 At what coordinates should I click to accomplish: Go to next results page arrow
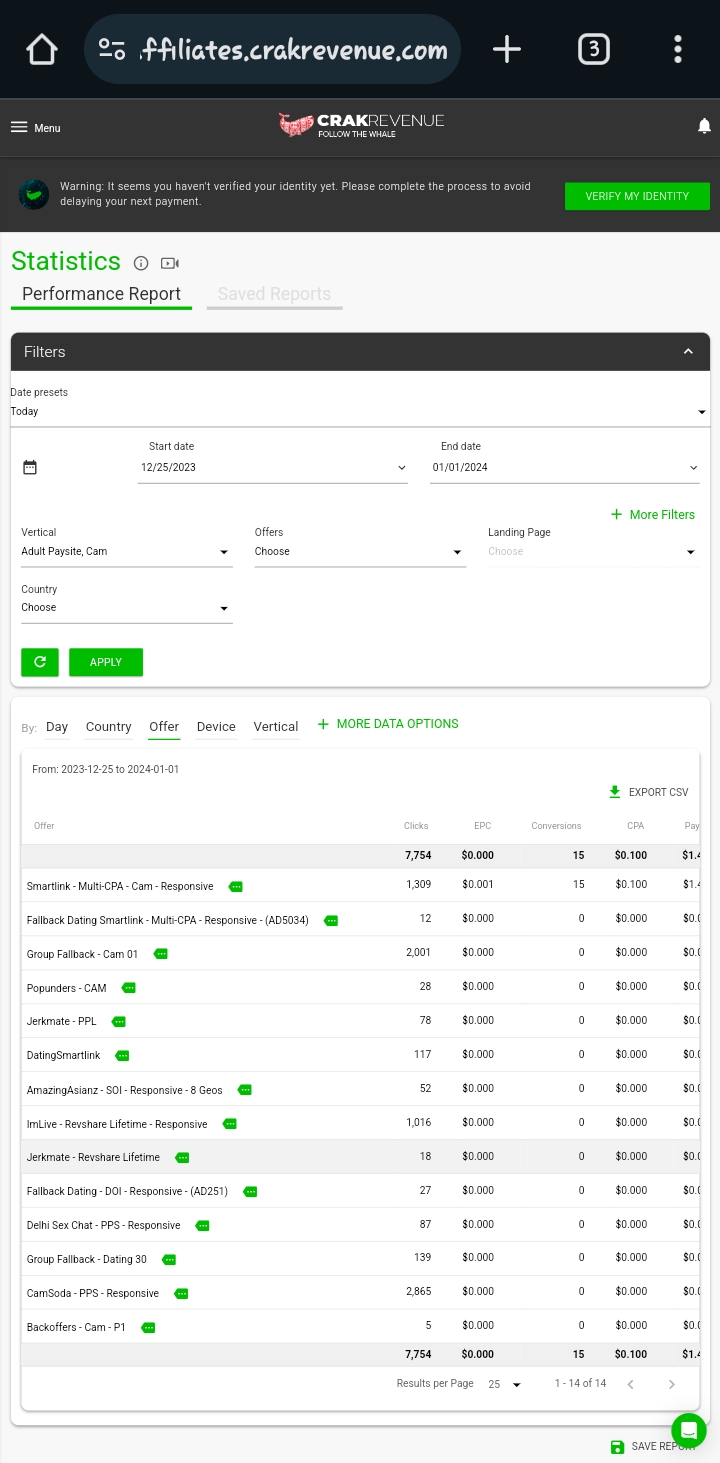[672, 1384]
